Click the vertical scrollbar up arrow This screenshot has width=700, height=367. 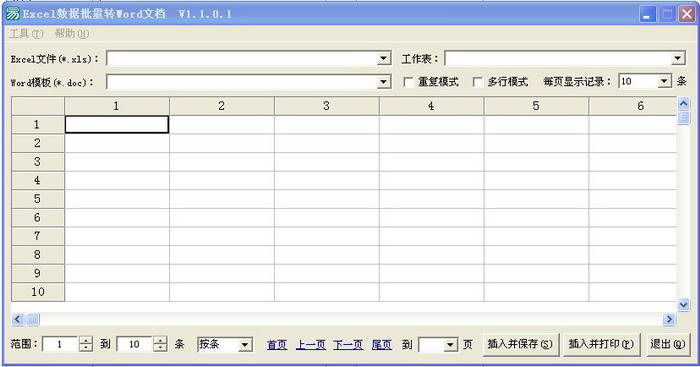683,104
